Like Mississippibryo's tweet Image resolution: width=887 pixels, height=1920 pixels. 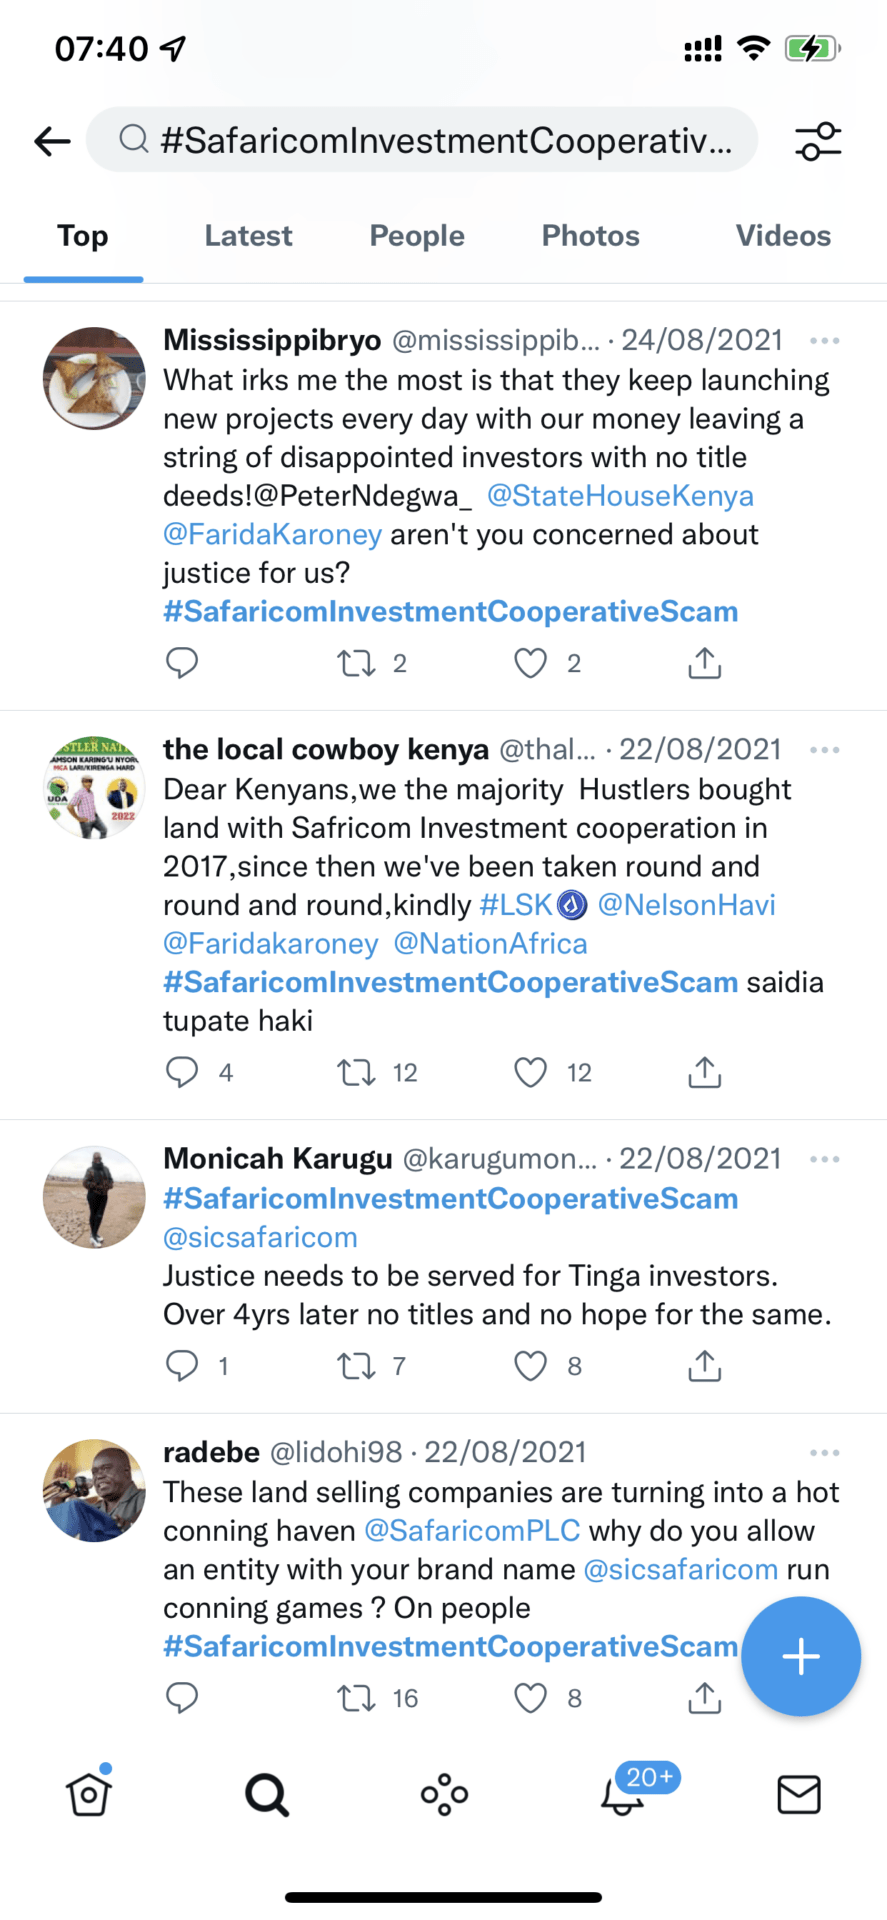coord(530,663)
